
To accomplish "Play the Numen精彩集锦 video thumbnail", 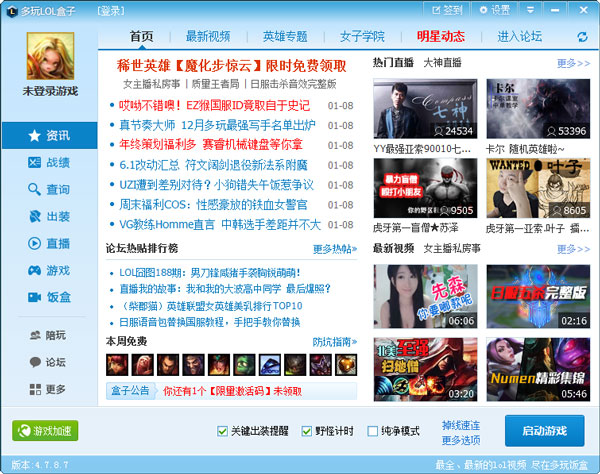I will point(538,369).
